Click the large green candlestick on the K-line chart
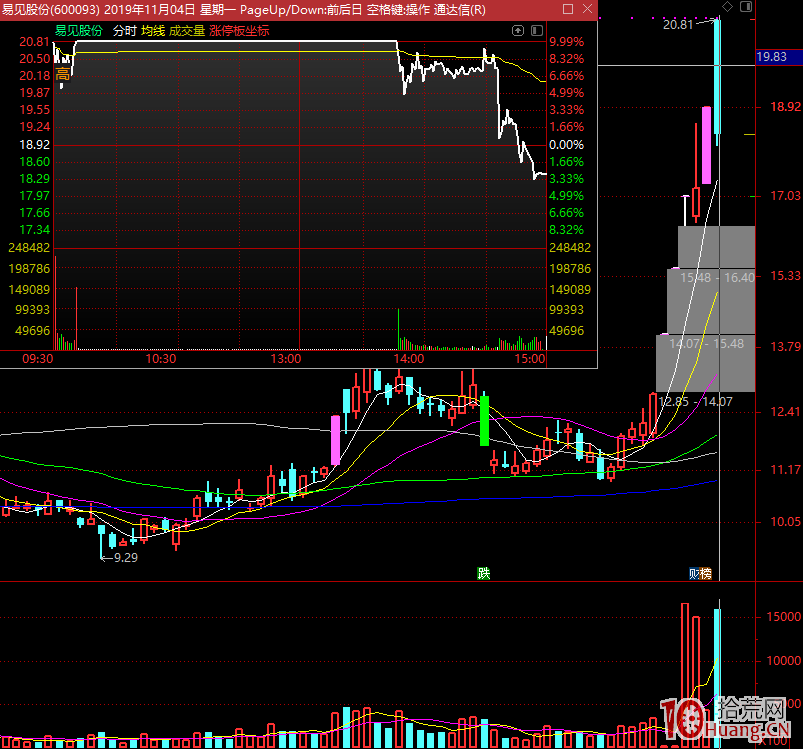This screenshot has height=749, width=803. [484, 420]
